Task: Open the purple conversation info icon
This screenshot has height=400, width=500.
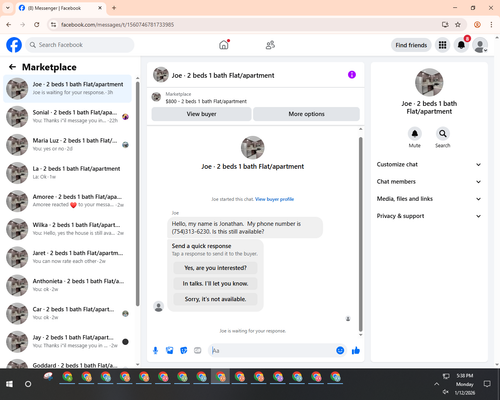Action: 352,75
